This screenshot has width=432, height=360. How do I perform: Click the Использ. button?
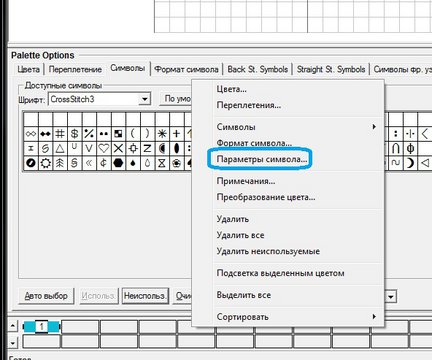point(99,296)
